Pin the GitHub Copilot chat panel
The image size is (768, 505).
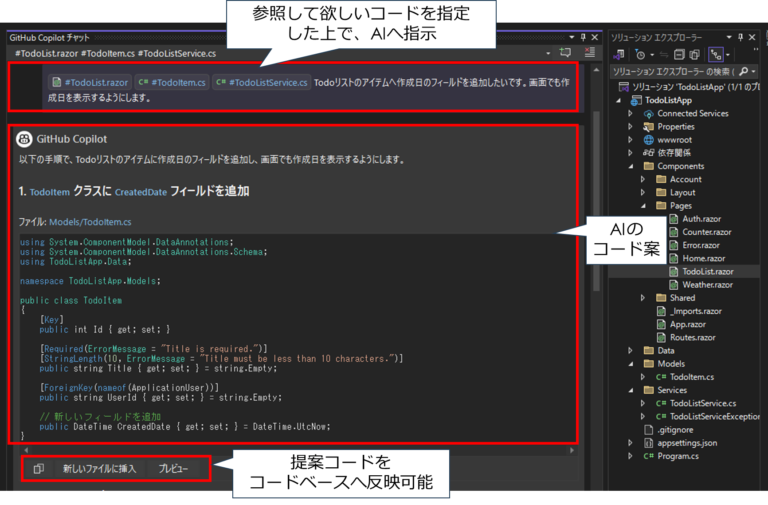point(583,37)
